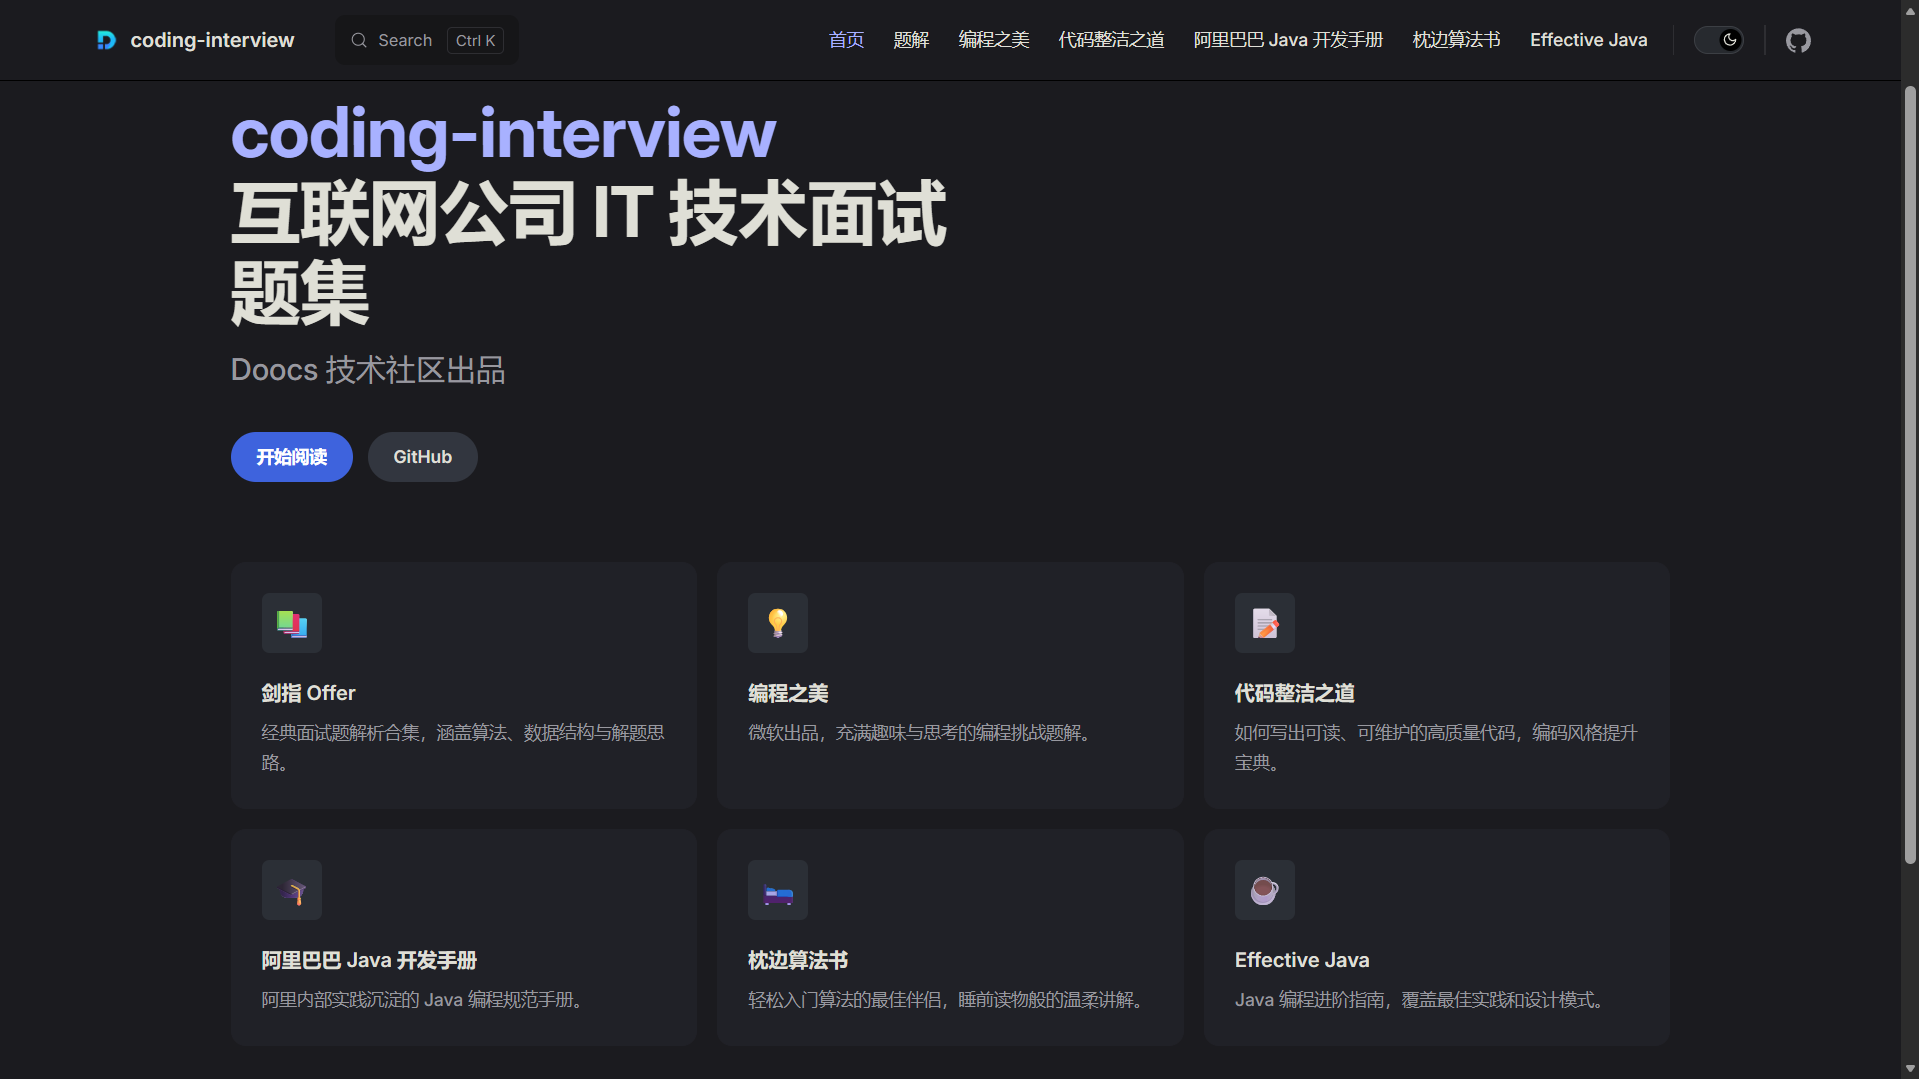The width and height of the screenshot is (1919, 1079).
Task: Select the coffee cup icon on Effective Java card
Action: [x=1264, y=889]
